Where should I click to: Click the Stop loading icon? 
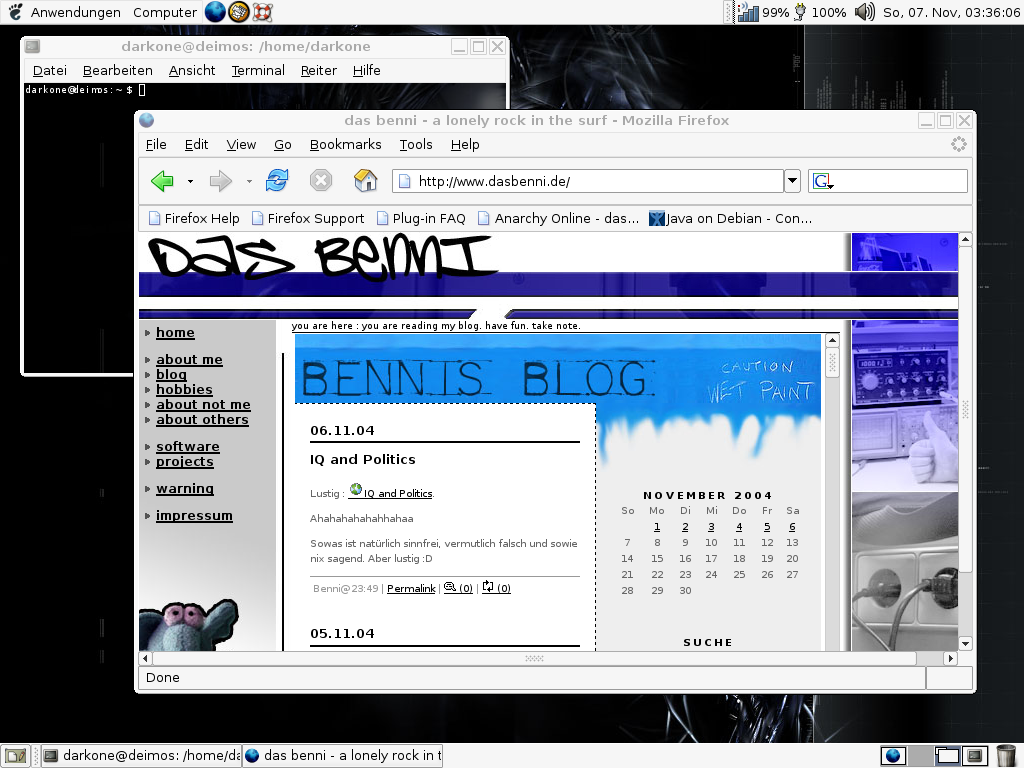point(320,181)
